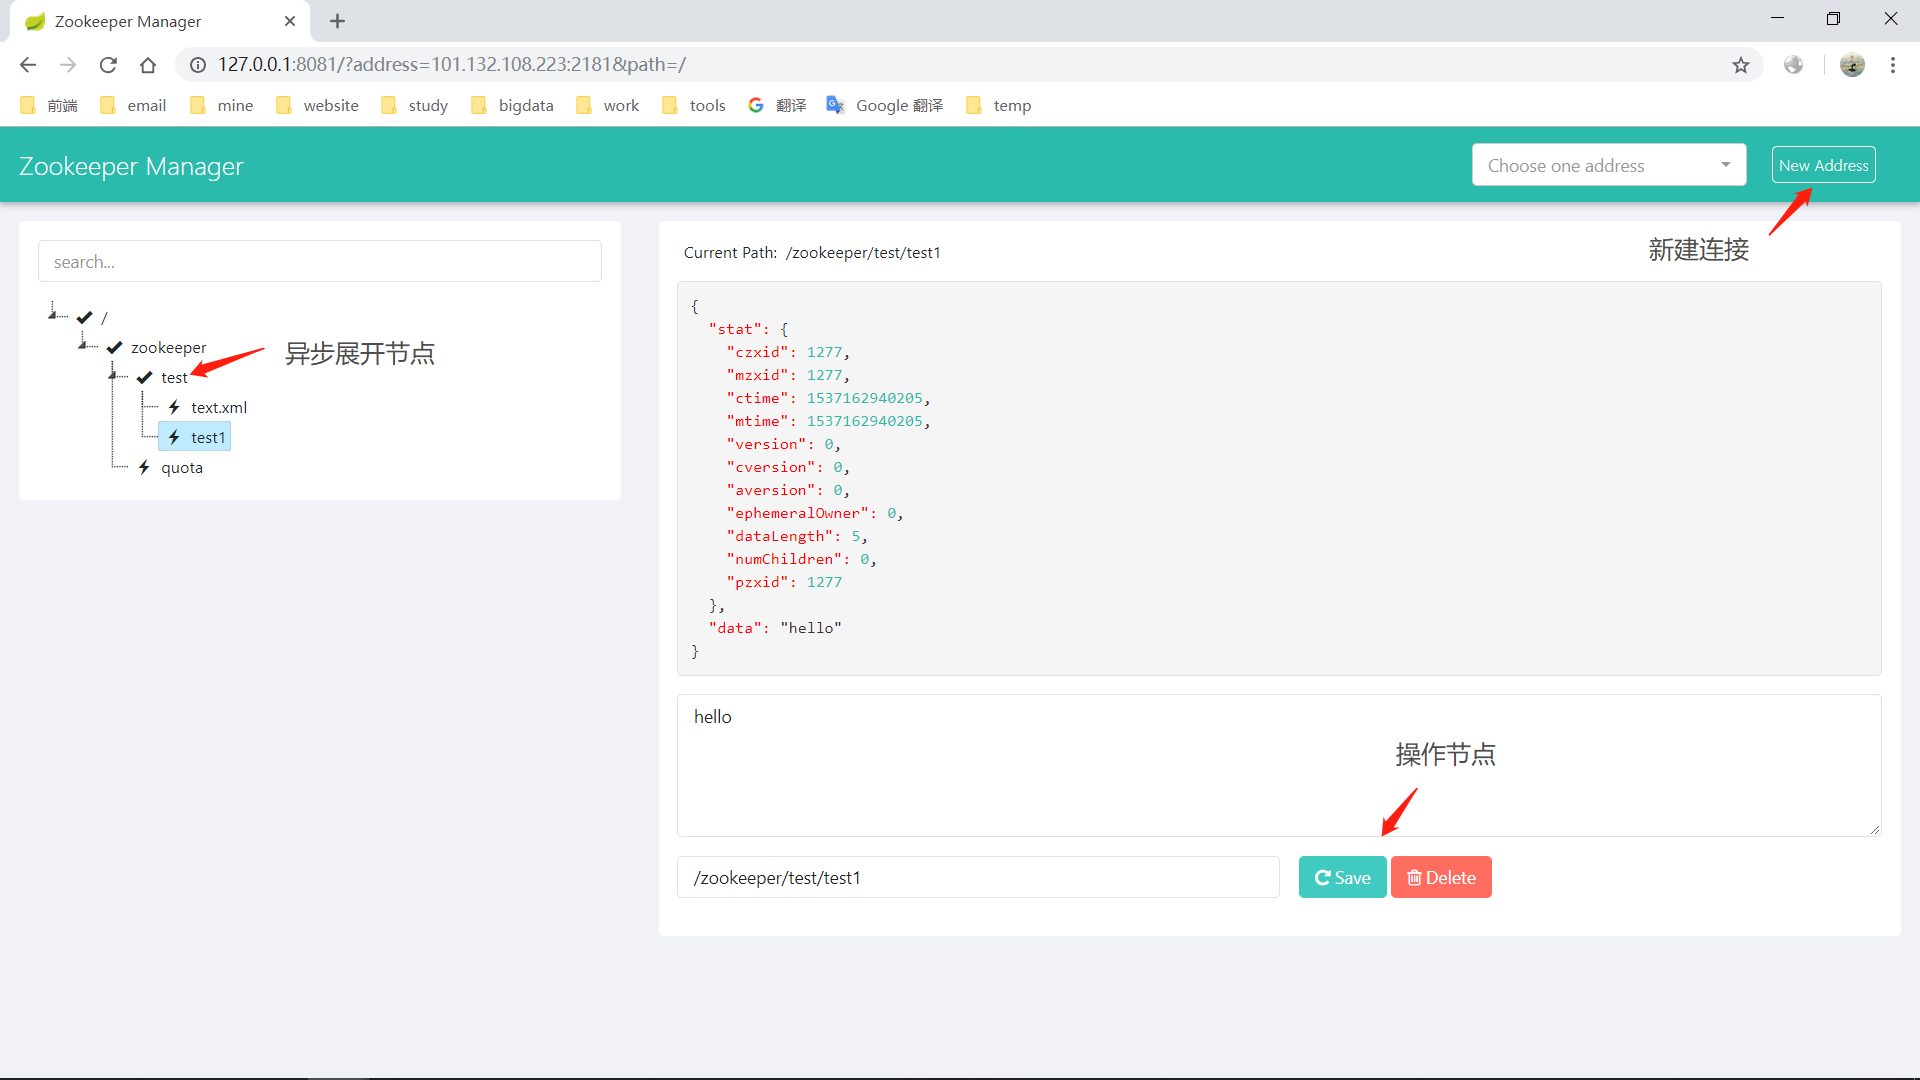Image resolution: width=1920 pixels, height=1080 pixels.
Task: Open the mine bookmark folder
Action: 221,105
